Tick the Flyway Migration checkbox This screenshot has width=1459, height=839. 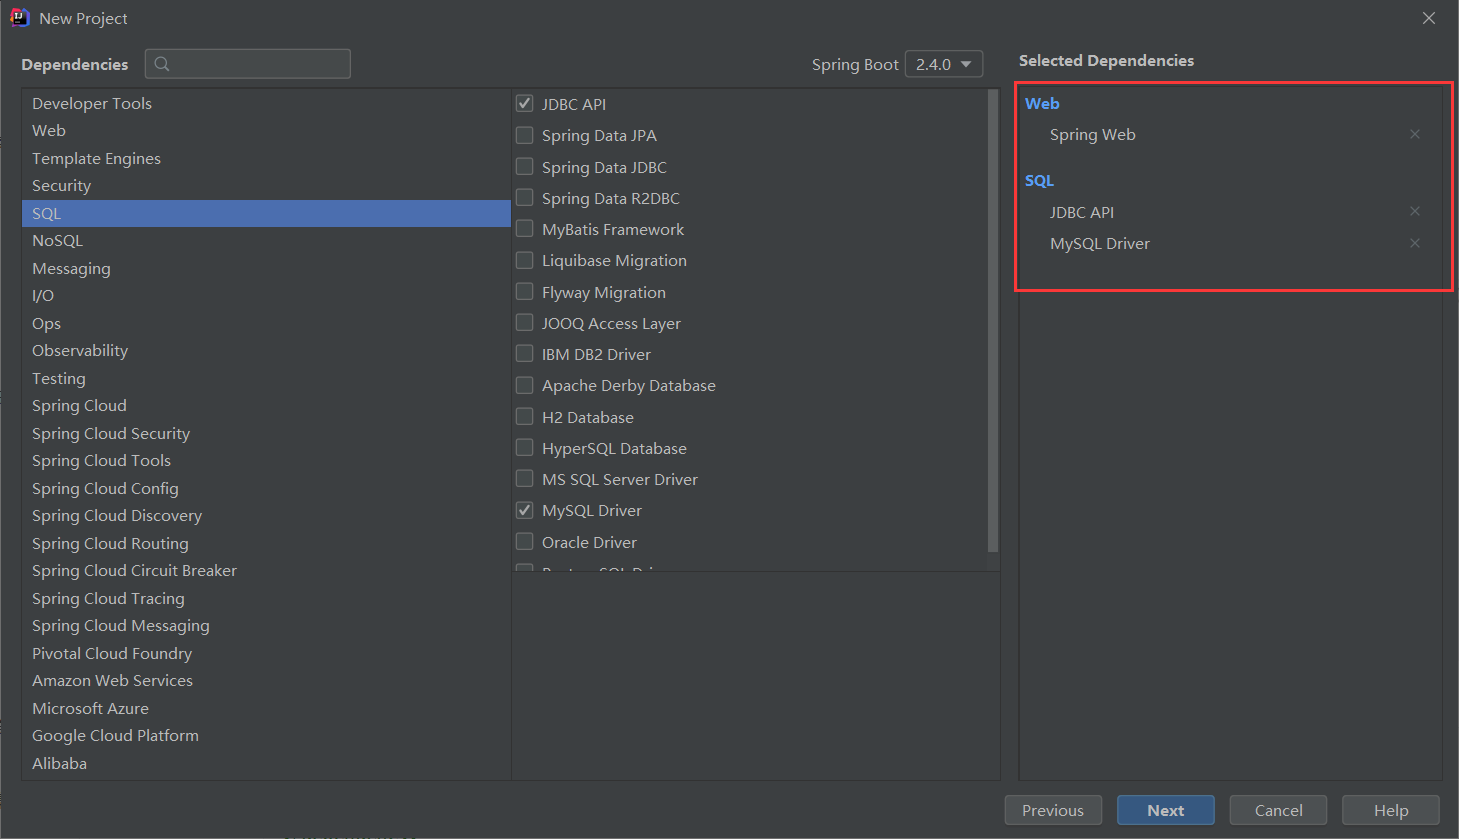tap(524, 291)
